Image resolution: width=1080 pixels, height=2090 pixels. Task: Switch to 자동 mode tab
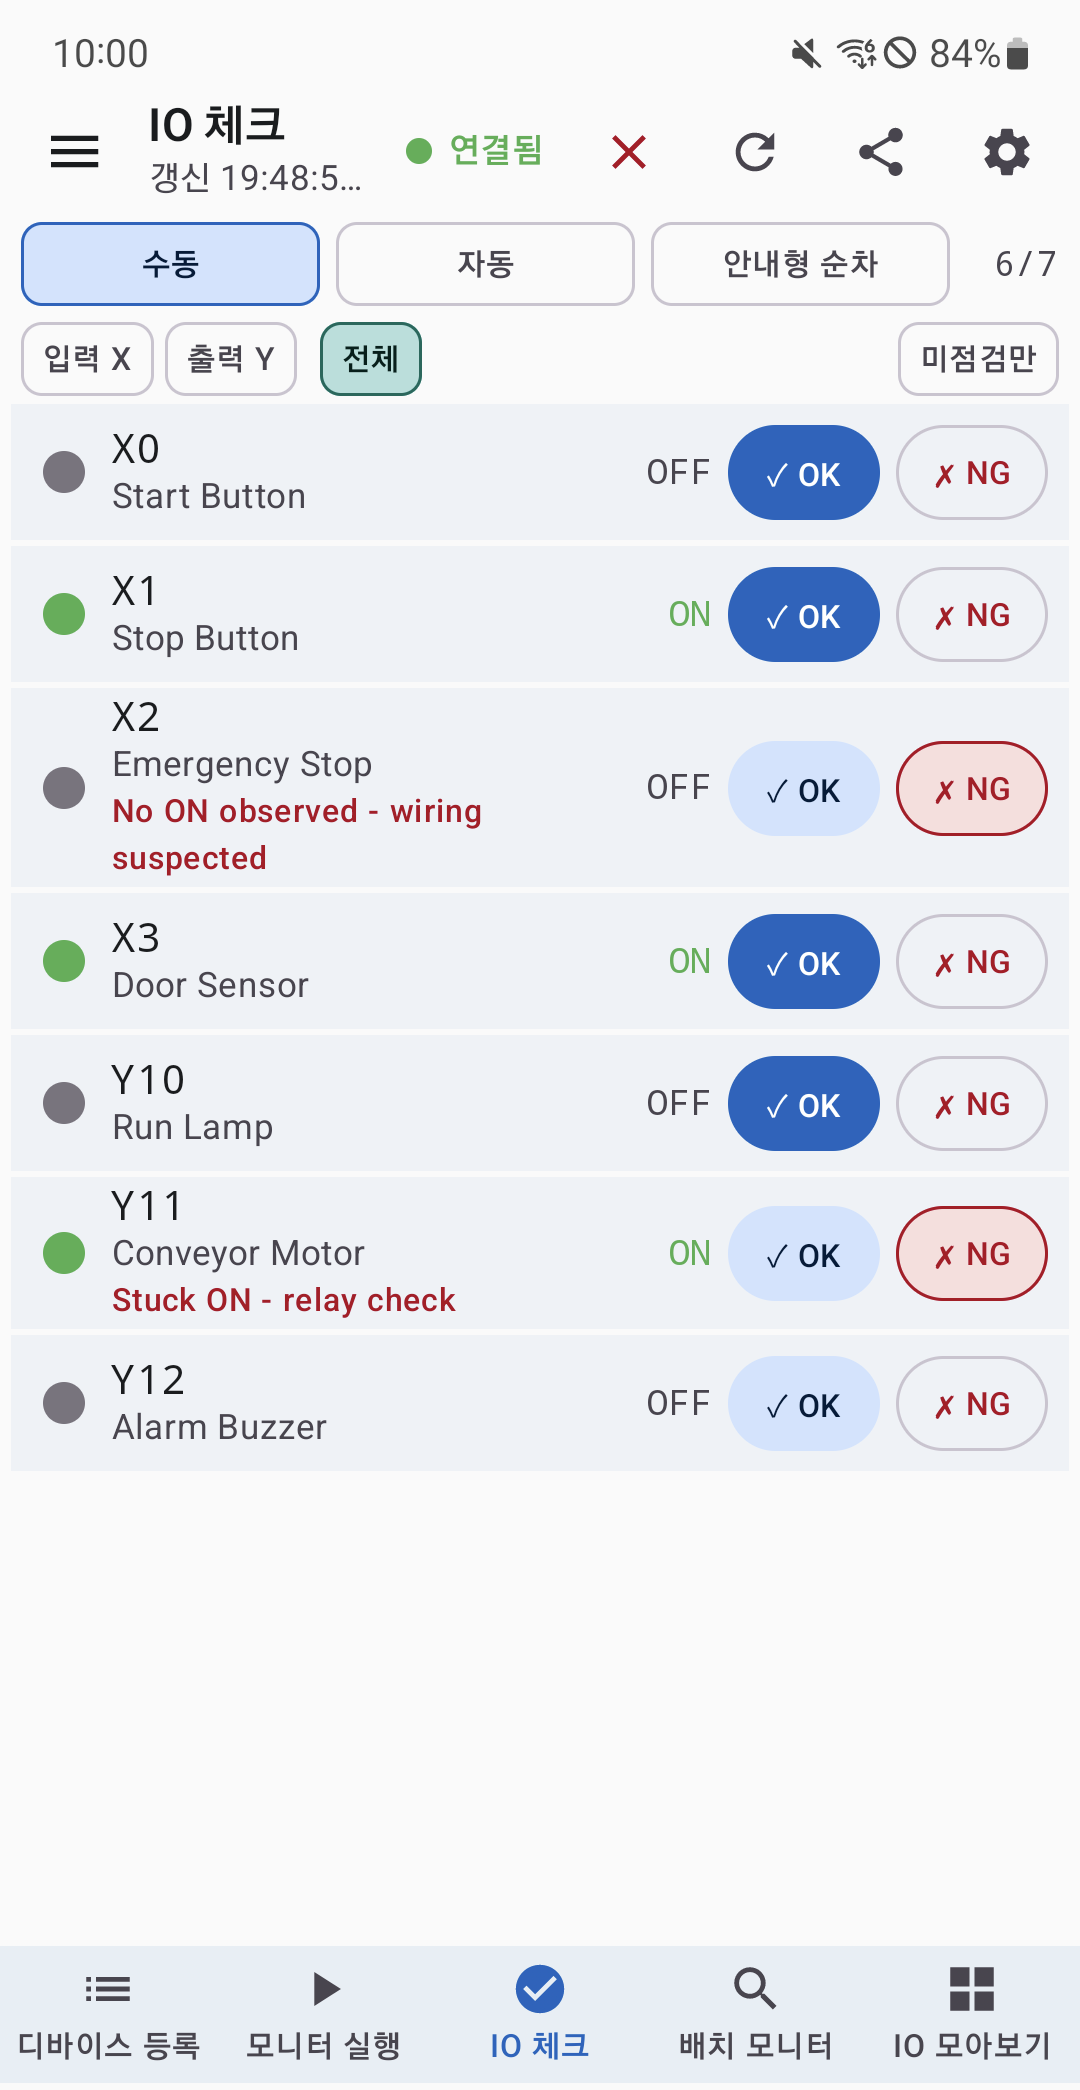(x=485, y=264)
